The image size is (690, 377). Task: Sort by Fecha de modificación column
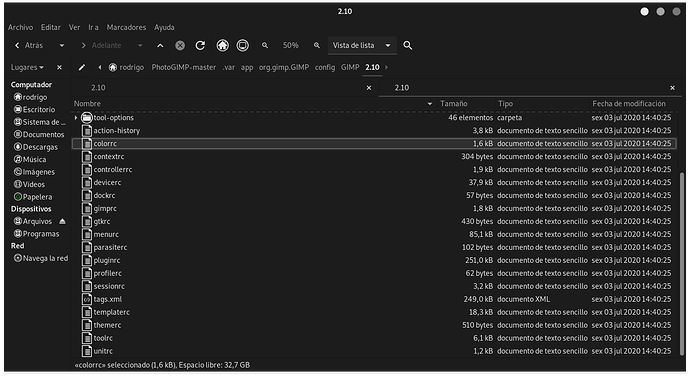[633, 104]
